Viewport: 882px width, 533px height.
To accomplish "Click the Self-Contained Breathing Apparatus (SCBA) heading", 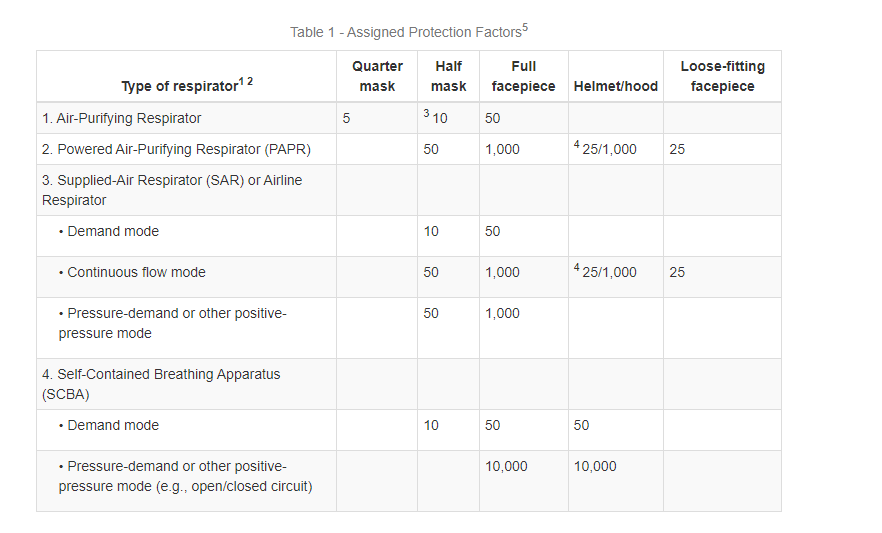I will pyautogui.click(x=161, y=384).
